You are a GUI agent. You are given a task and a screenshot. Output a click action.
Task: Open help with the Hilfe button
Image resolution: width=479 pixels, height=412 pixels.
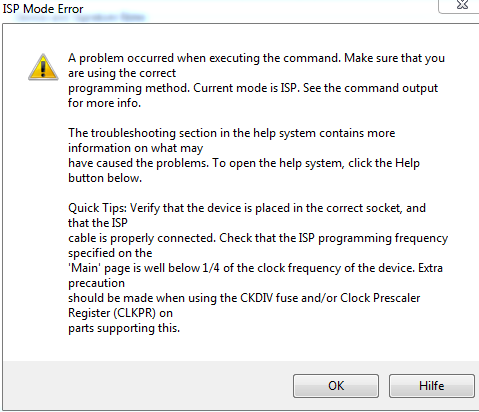point(432,386)
